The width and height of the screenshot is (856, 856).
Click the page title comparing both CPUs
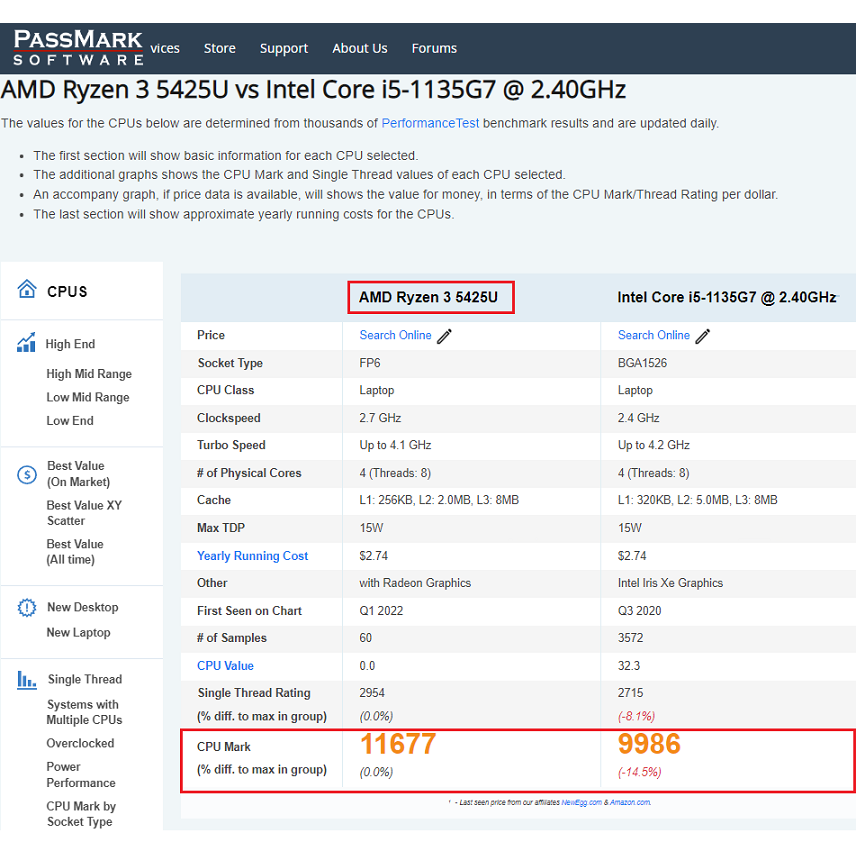click(313, 90)
